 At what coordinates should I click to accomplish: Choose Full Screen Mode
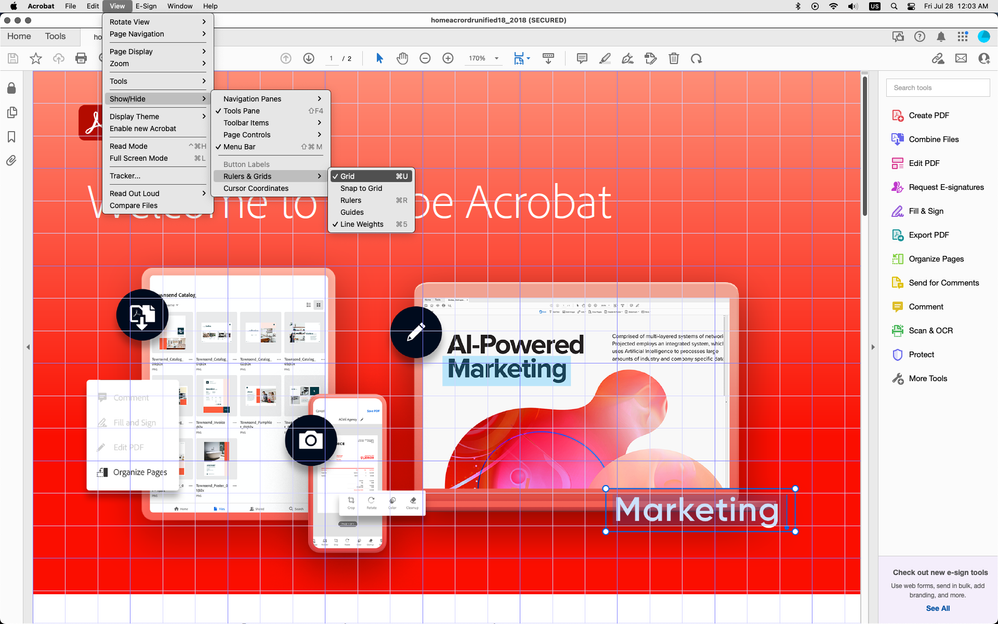[157, 159]
